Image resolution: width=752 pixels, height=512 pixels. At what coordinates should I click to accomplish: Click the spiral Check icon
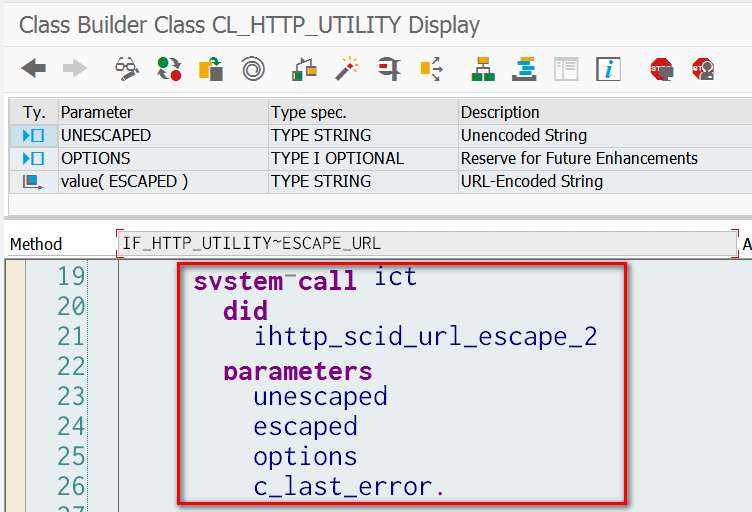click(253, 69)
